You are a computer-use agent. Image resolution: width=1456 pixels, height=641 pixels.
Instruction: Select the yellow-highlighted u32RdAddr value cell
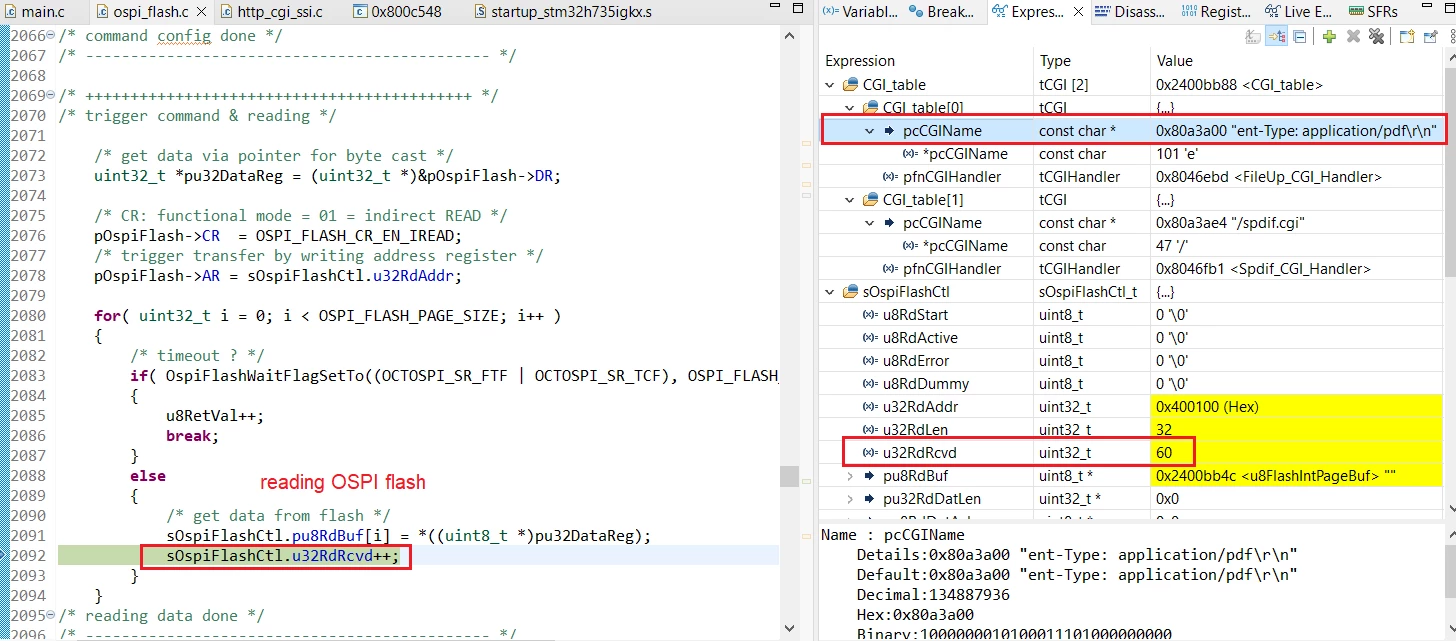click(x=1296, y=407)
